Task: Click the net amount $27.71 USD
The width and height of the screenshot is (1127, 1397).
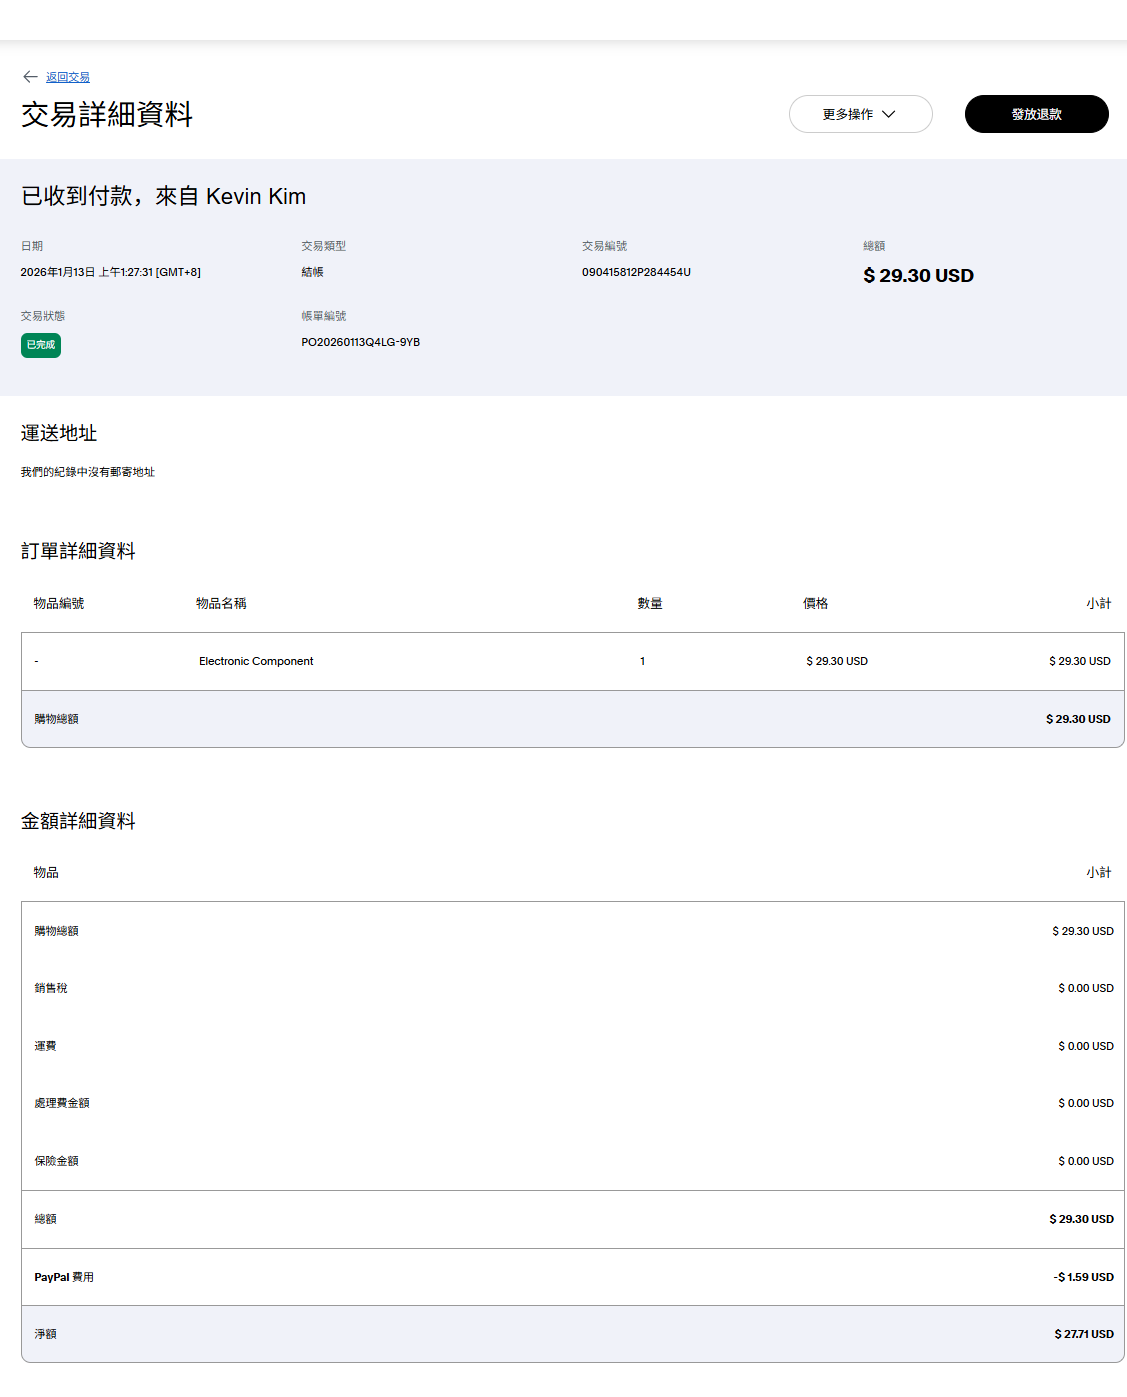Action: pyautogui.click(x=1083, y=1334)
